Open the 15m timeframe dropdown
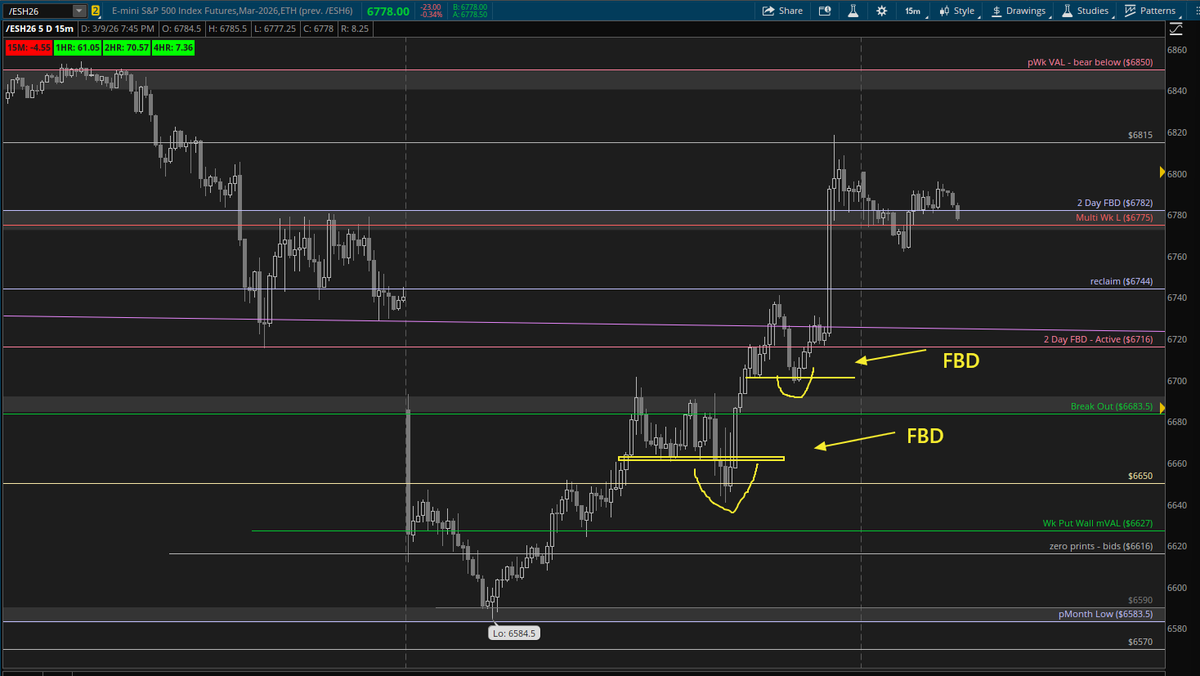 [912, 10]
